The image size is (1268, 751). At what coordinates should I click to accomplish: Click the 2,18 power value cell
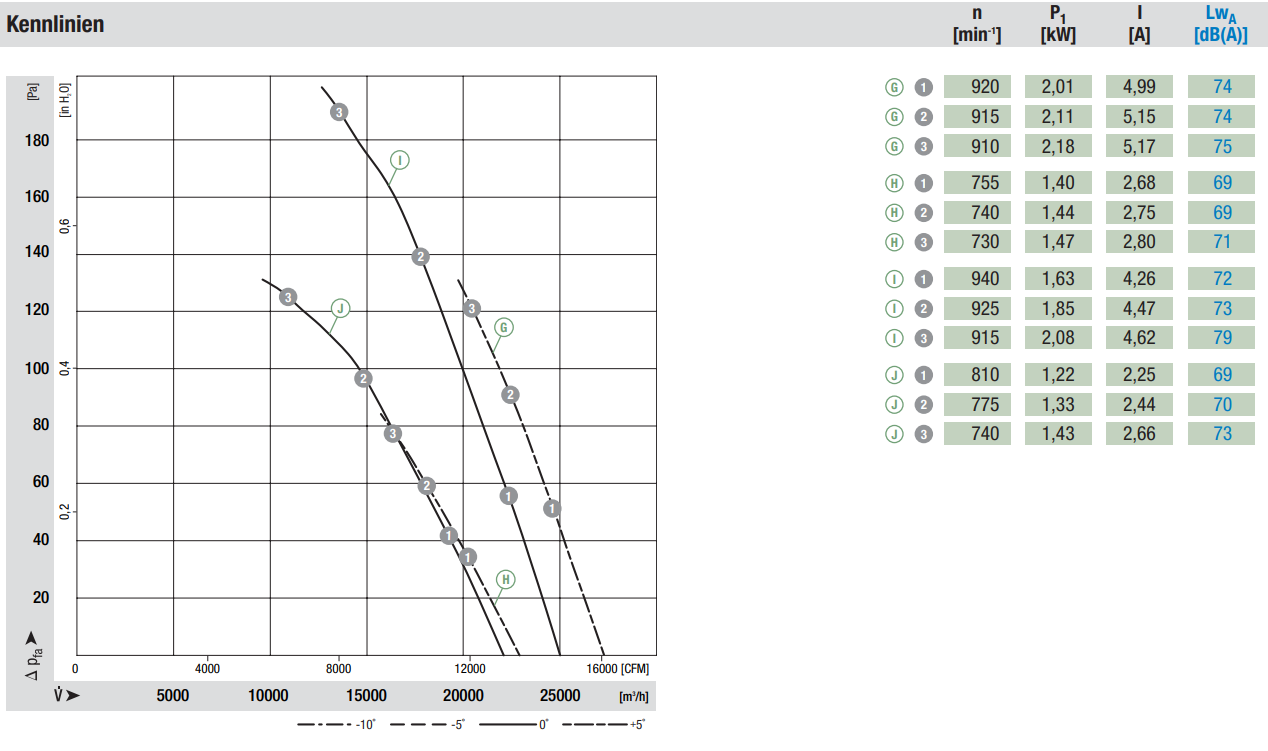click(x=1058, y=146)
